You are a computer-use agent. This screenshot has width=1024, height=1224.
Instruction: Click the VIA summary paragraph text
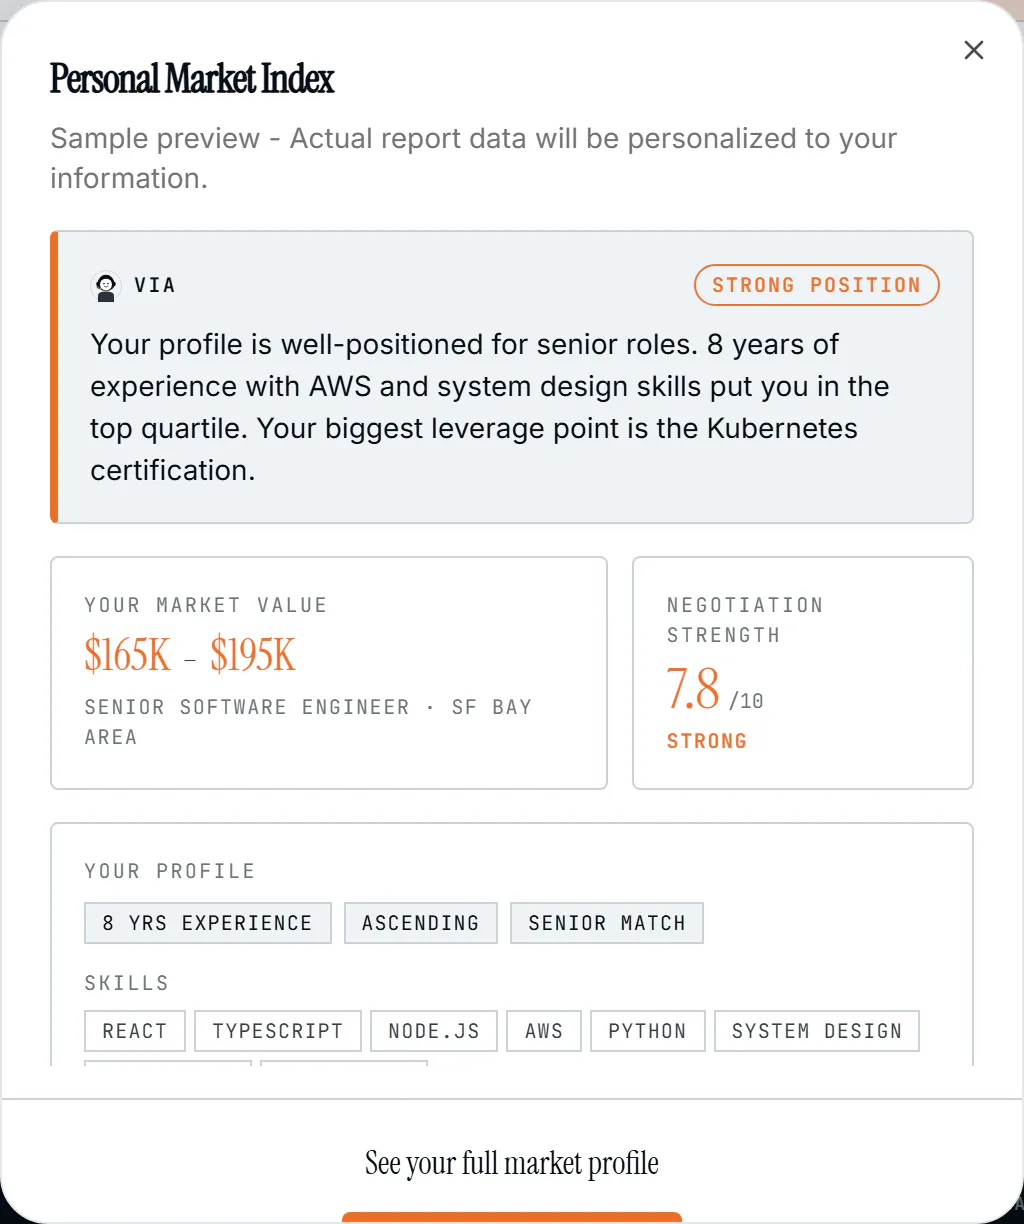click(490, 407)
